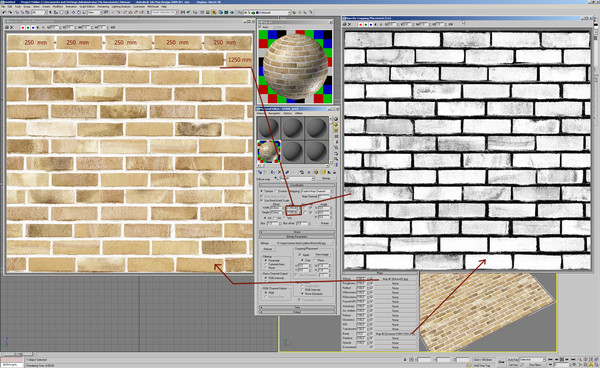Click the Mirror tool icon

point(183,12)
